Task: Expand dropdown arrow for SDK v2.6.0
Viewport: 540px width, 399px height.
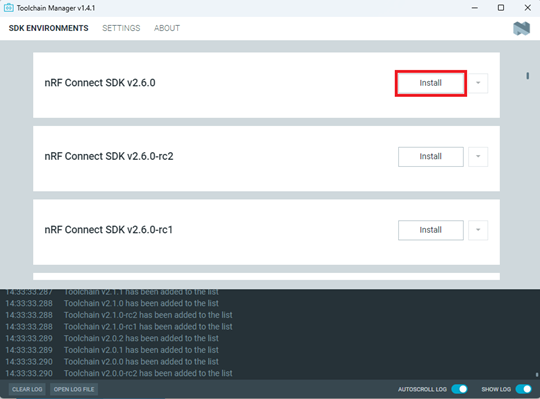Action: coord(478,83)
